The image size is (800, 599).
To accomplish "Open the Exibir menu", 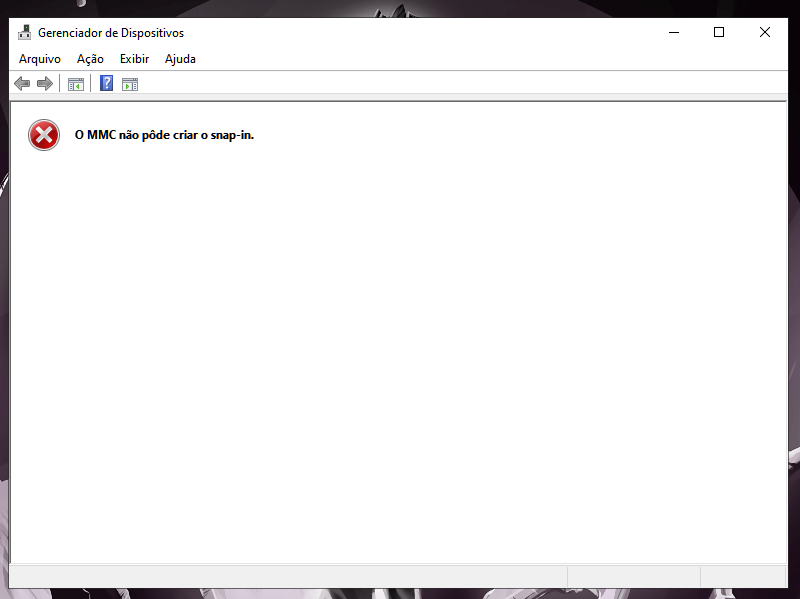I will coord(134,59).
